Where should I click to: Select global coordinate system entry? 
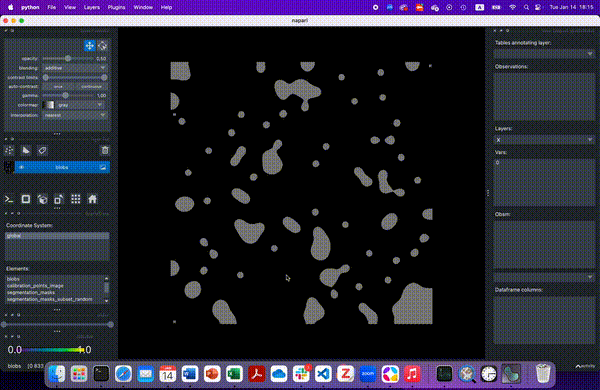click(57, 236)
